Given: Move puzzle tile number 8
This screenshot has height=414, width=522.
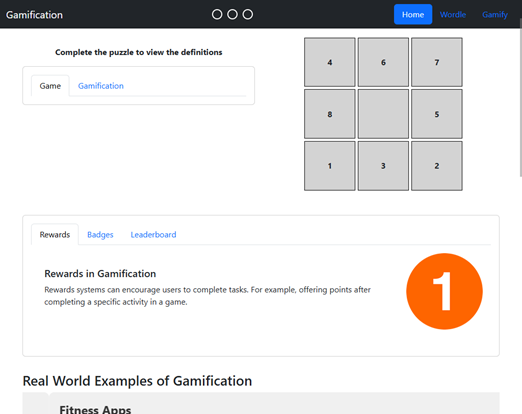Looking at the screenshot, I should coord(330,114).
